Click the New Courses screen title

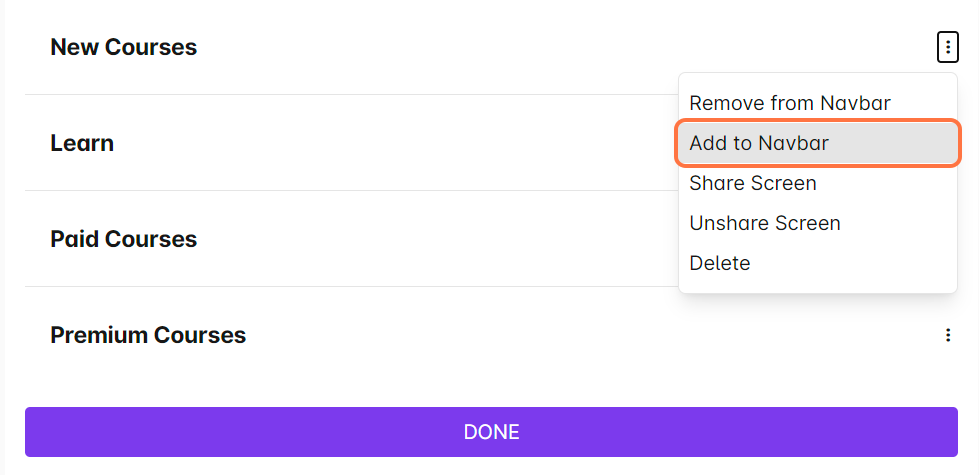pos(124,47)
